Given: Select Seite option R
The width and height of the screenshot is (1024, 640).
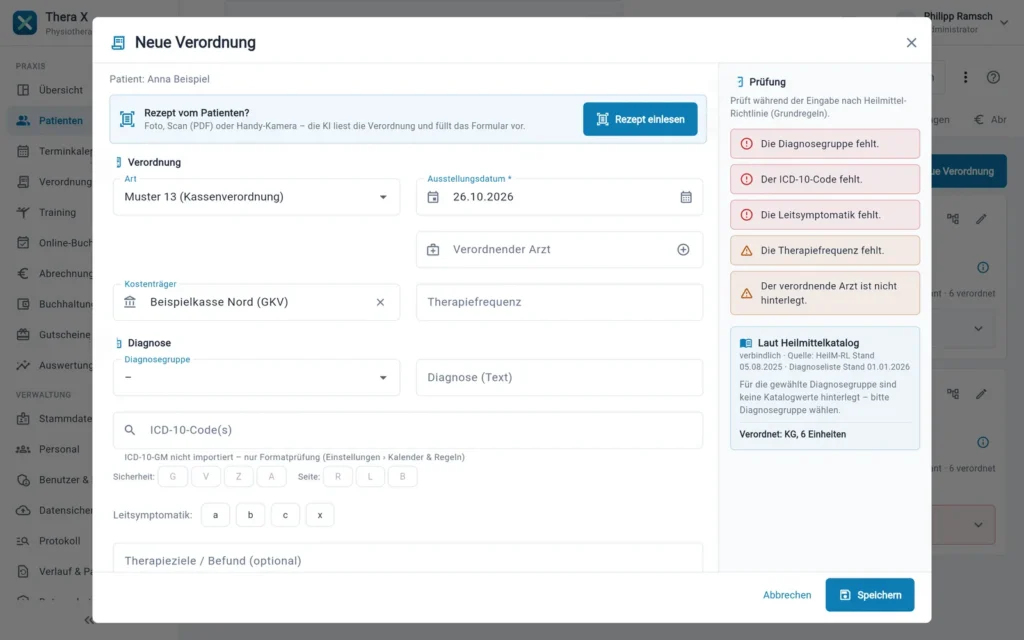Looking at the screenshot, I should tap(338, 476).
